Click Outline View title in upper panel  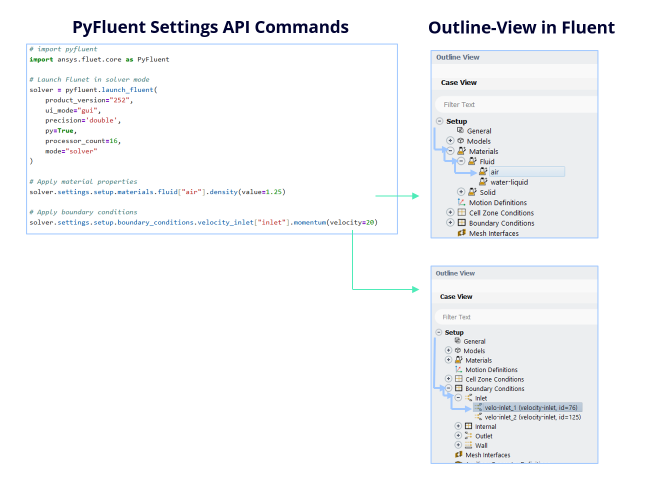point(458,57)
